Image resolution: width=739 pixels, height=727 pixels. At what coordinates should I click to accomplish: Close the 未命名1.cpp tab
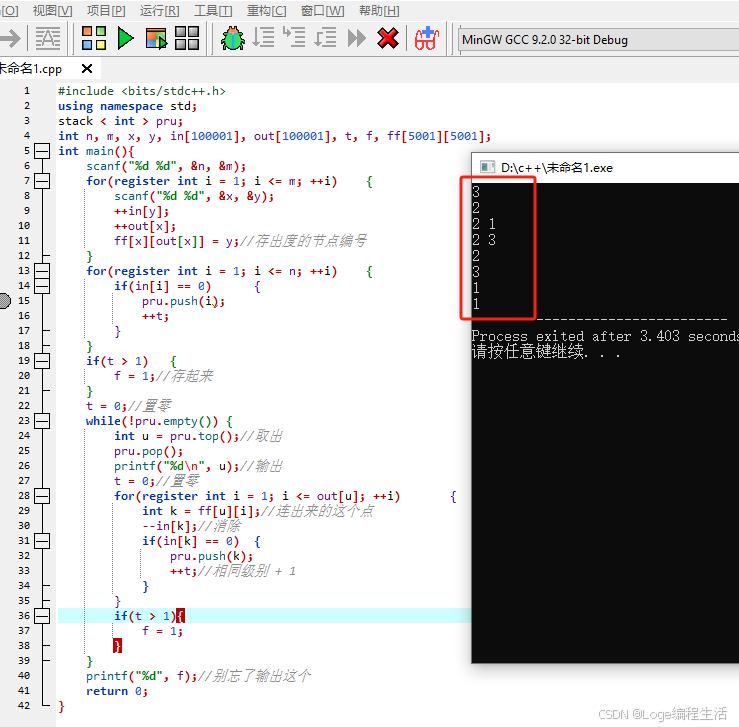[87, 69]
